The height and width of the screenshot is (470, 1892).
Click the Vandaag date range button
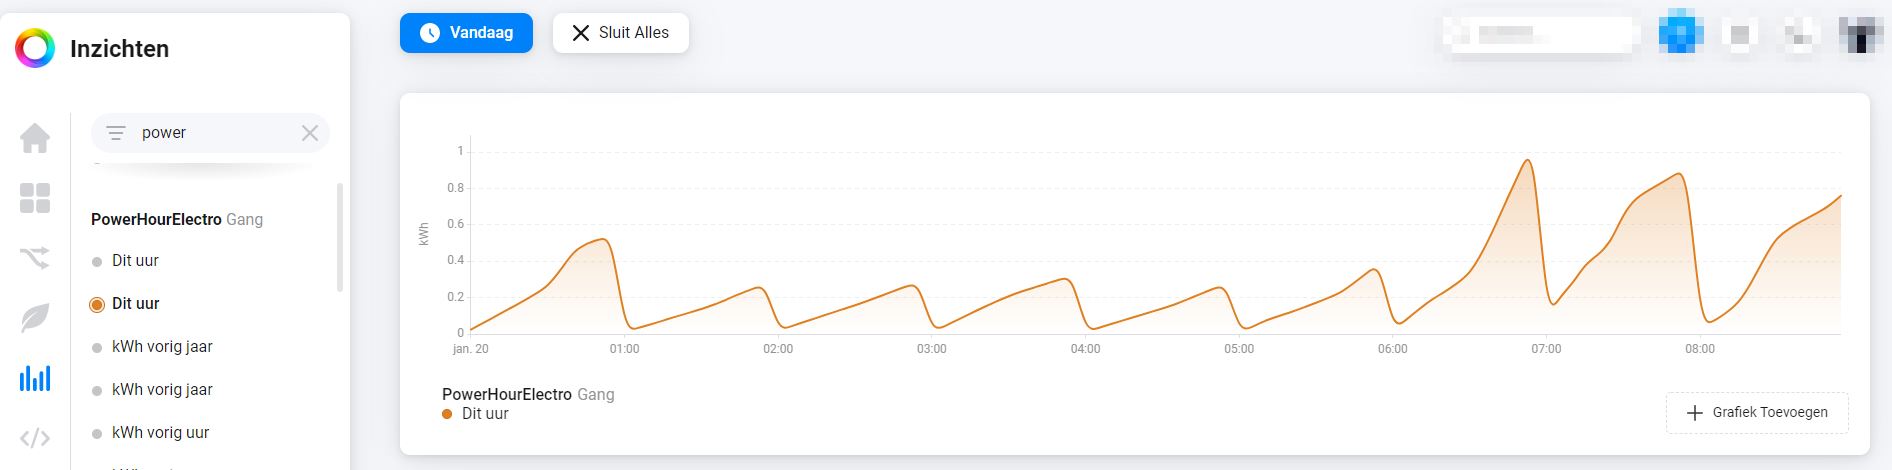click(x=466, y=33)
